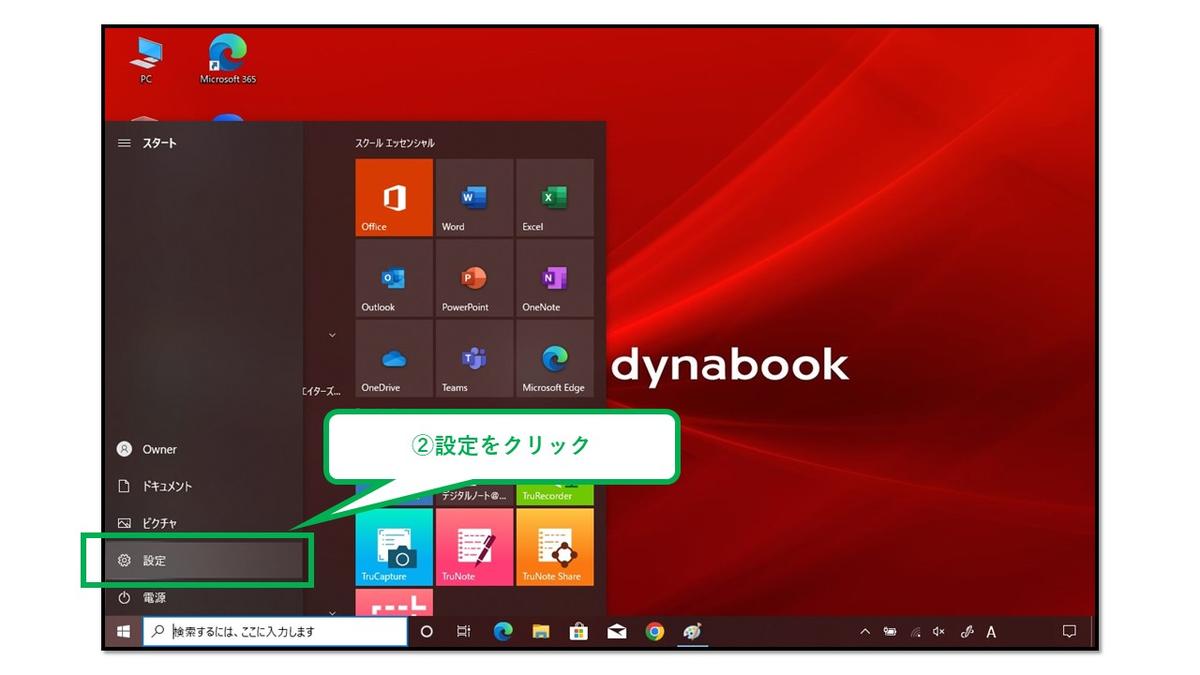1200x675 pixels.
Task: Collapse the group chevron in the app list
Action: 332,335
